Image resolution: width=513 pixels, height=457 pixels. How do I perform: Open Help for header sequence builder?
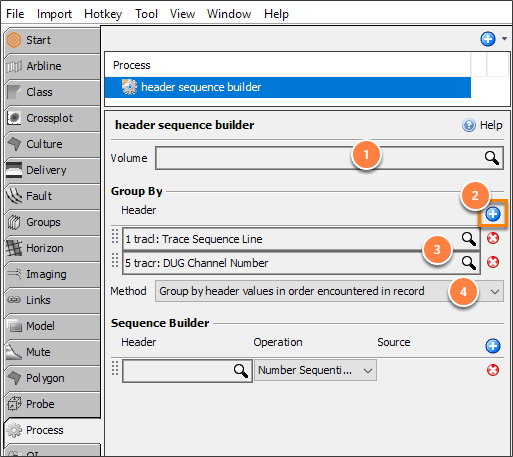(482, 125)
